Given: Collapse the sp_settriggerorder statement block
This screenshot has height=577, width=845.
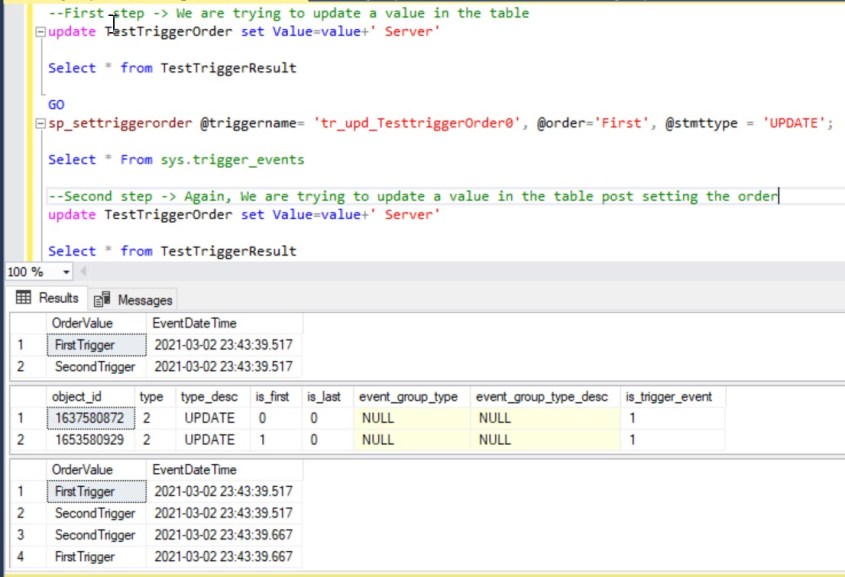Looking at the screenshot, I should [39, 124].
